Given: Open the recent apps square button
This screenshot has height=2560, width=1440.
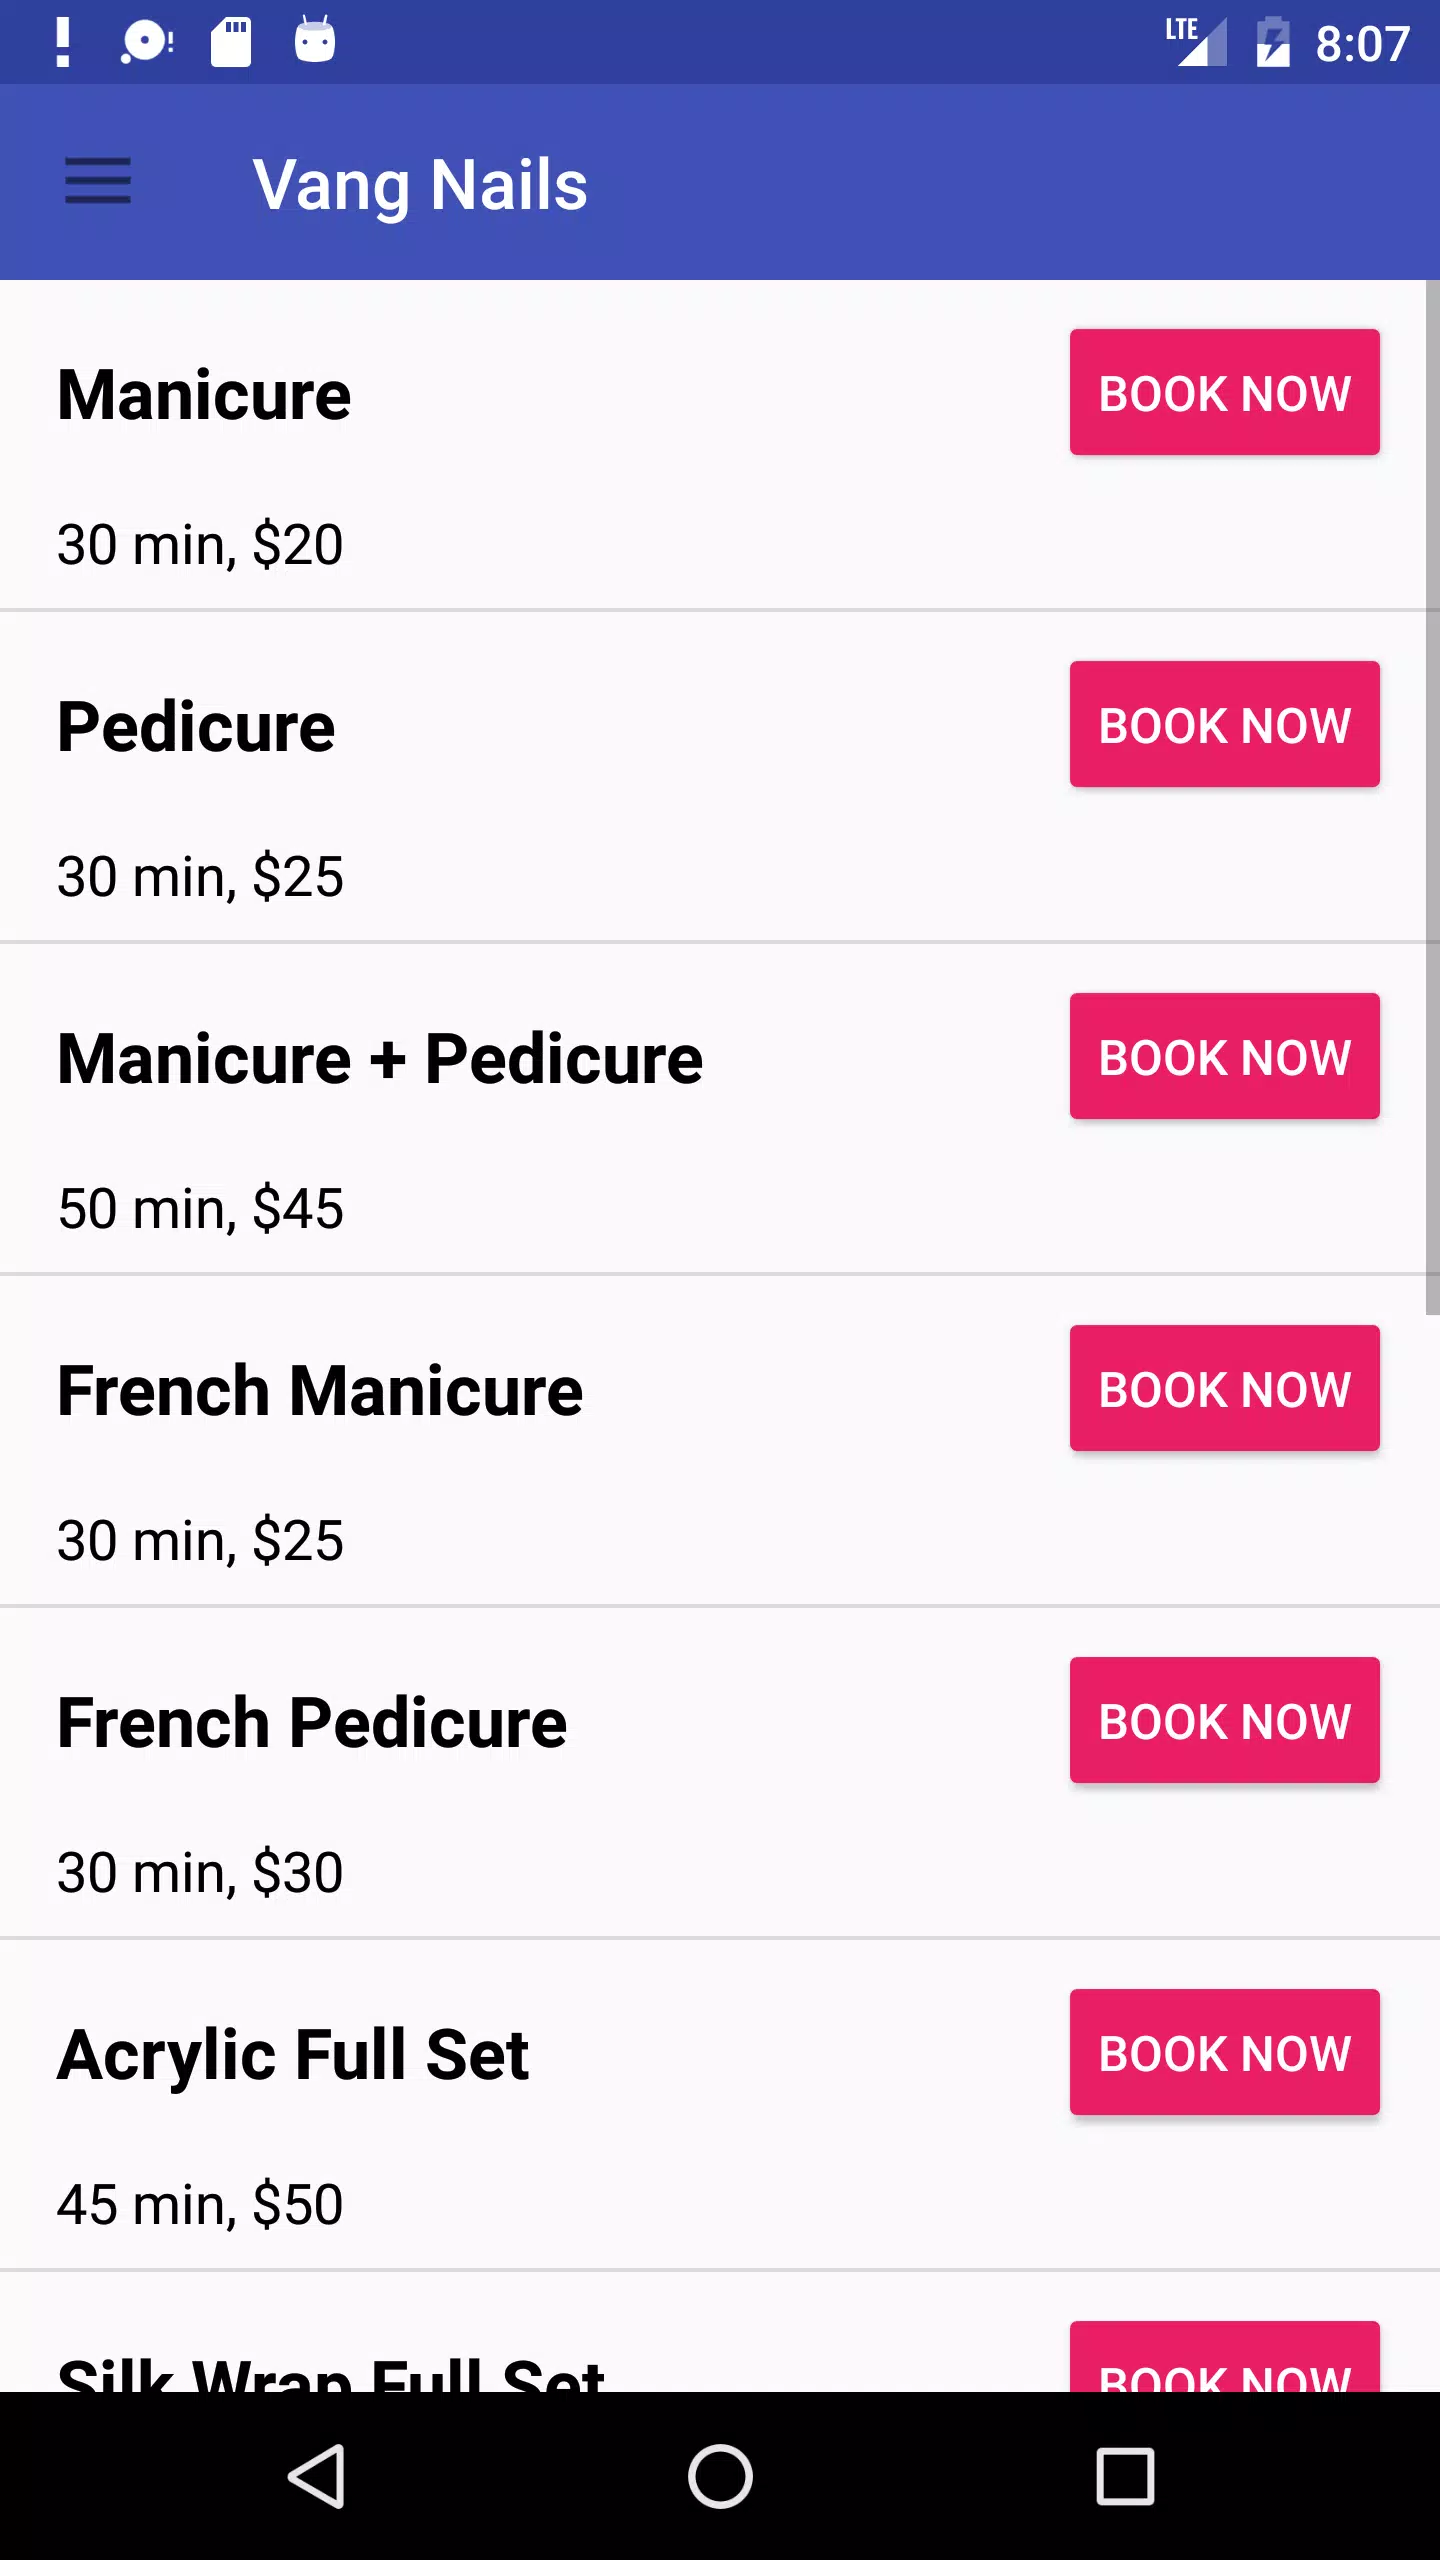Looking at the screenshot, I should click(x=1125, y=2476).
